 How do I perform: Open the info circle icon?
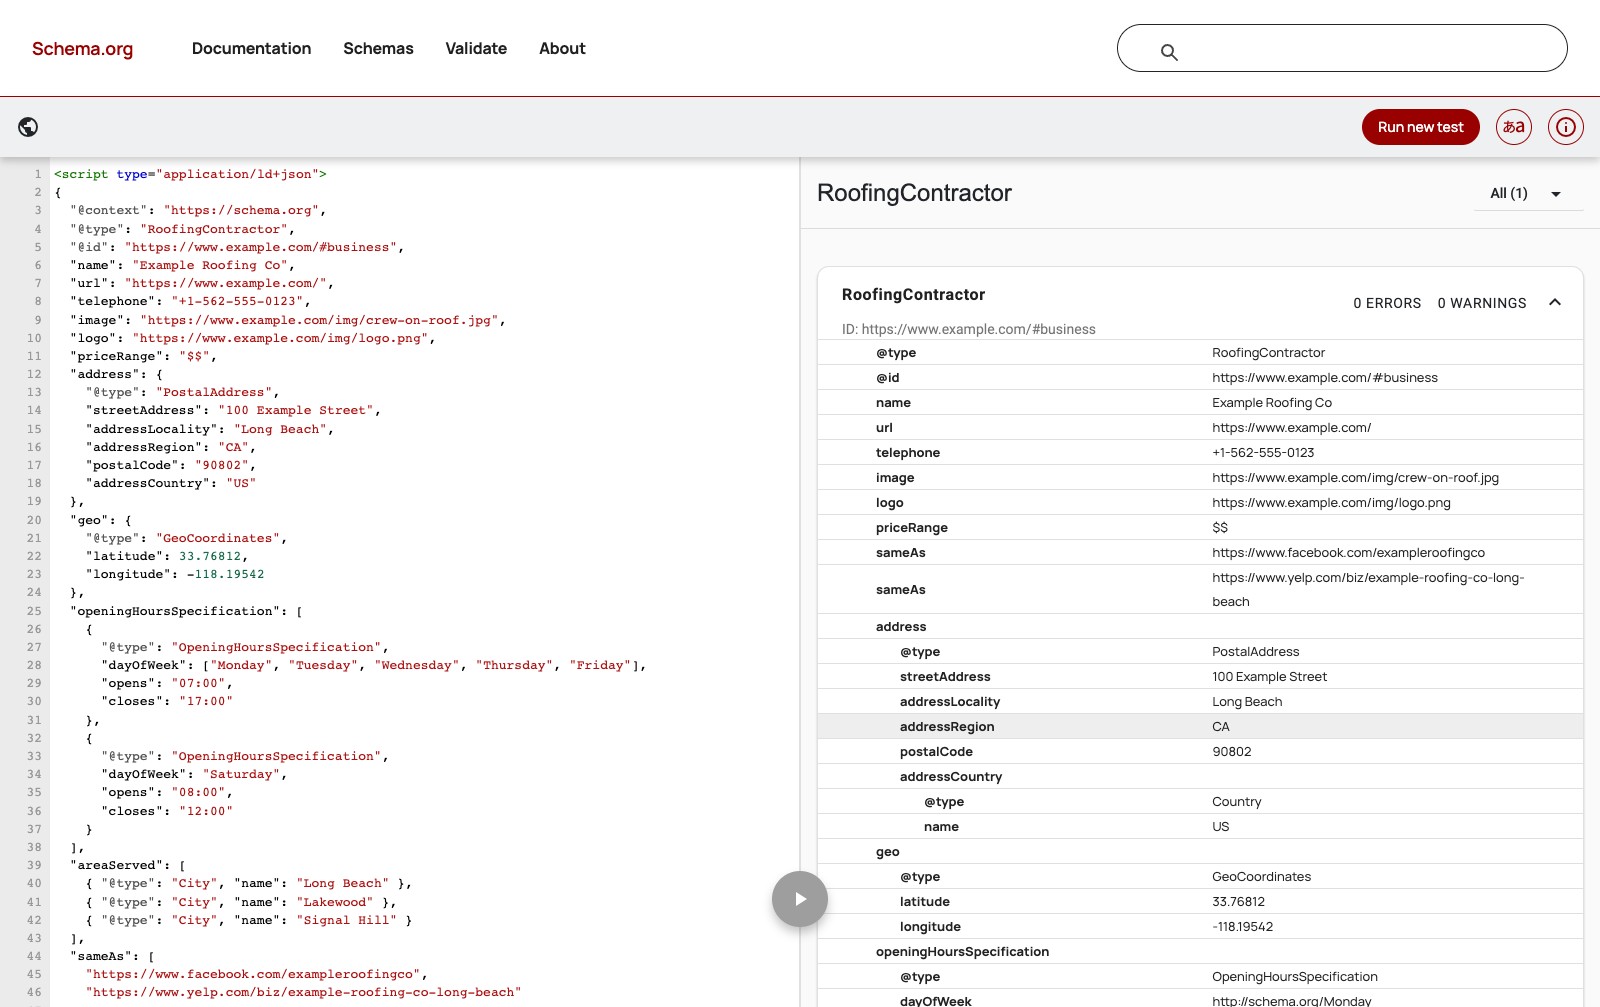click(x=1566, y=127)
